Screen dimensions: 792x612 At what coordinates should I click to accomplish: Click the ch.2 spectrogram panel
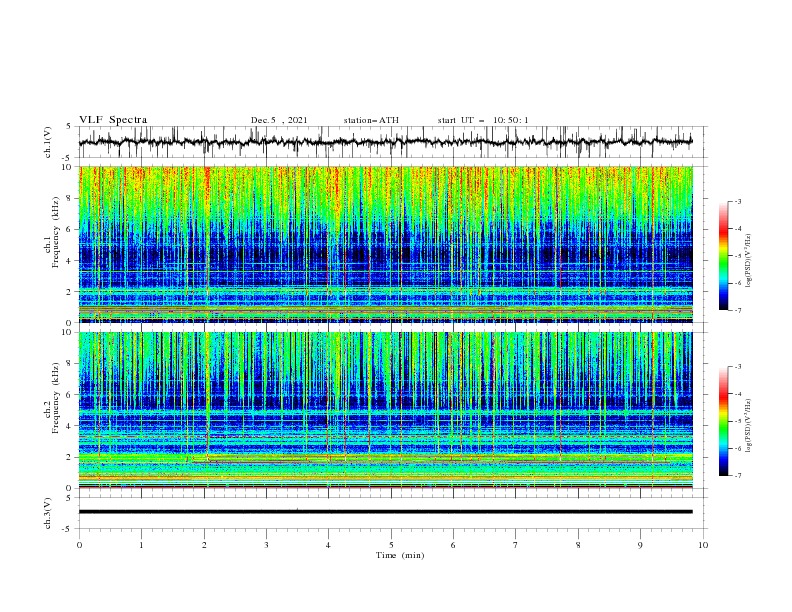coord(386,410)
